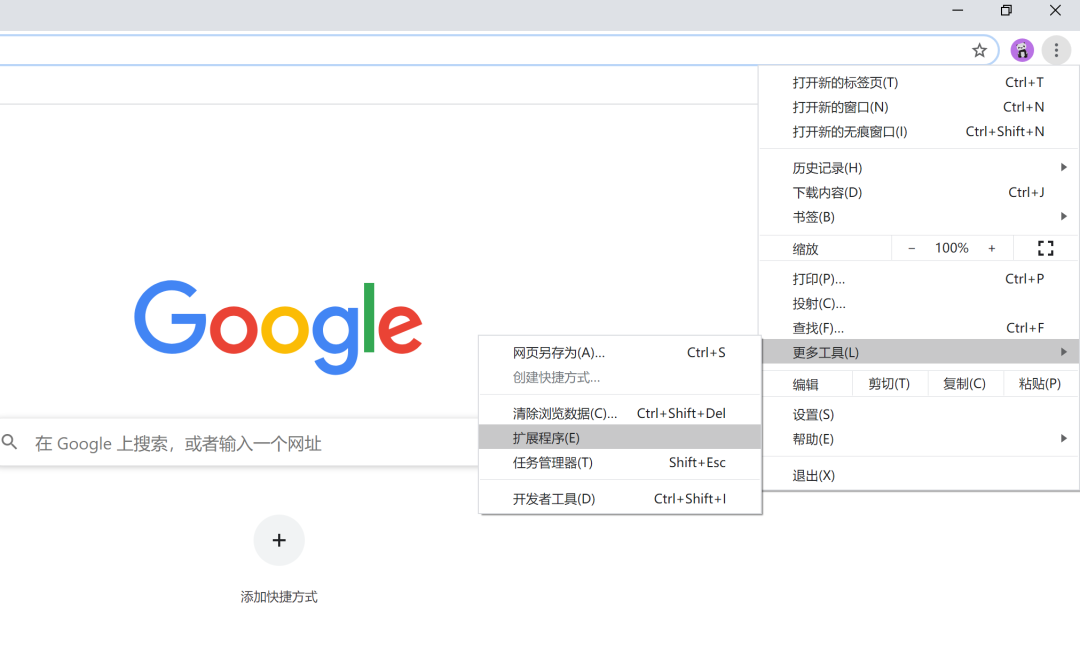Screen dimensions: 1080x655
Task: Open a new incognito window 打开新的无痕窗口(I)
Action: [919, 132]
